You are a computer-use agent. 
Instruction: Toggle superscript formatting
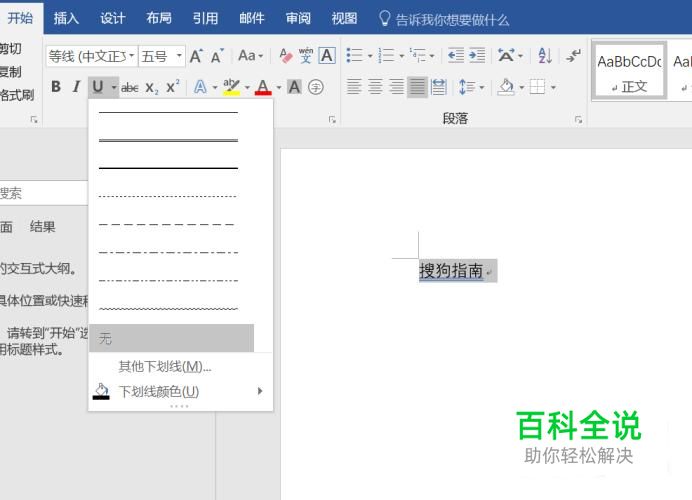pos(173,87)
